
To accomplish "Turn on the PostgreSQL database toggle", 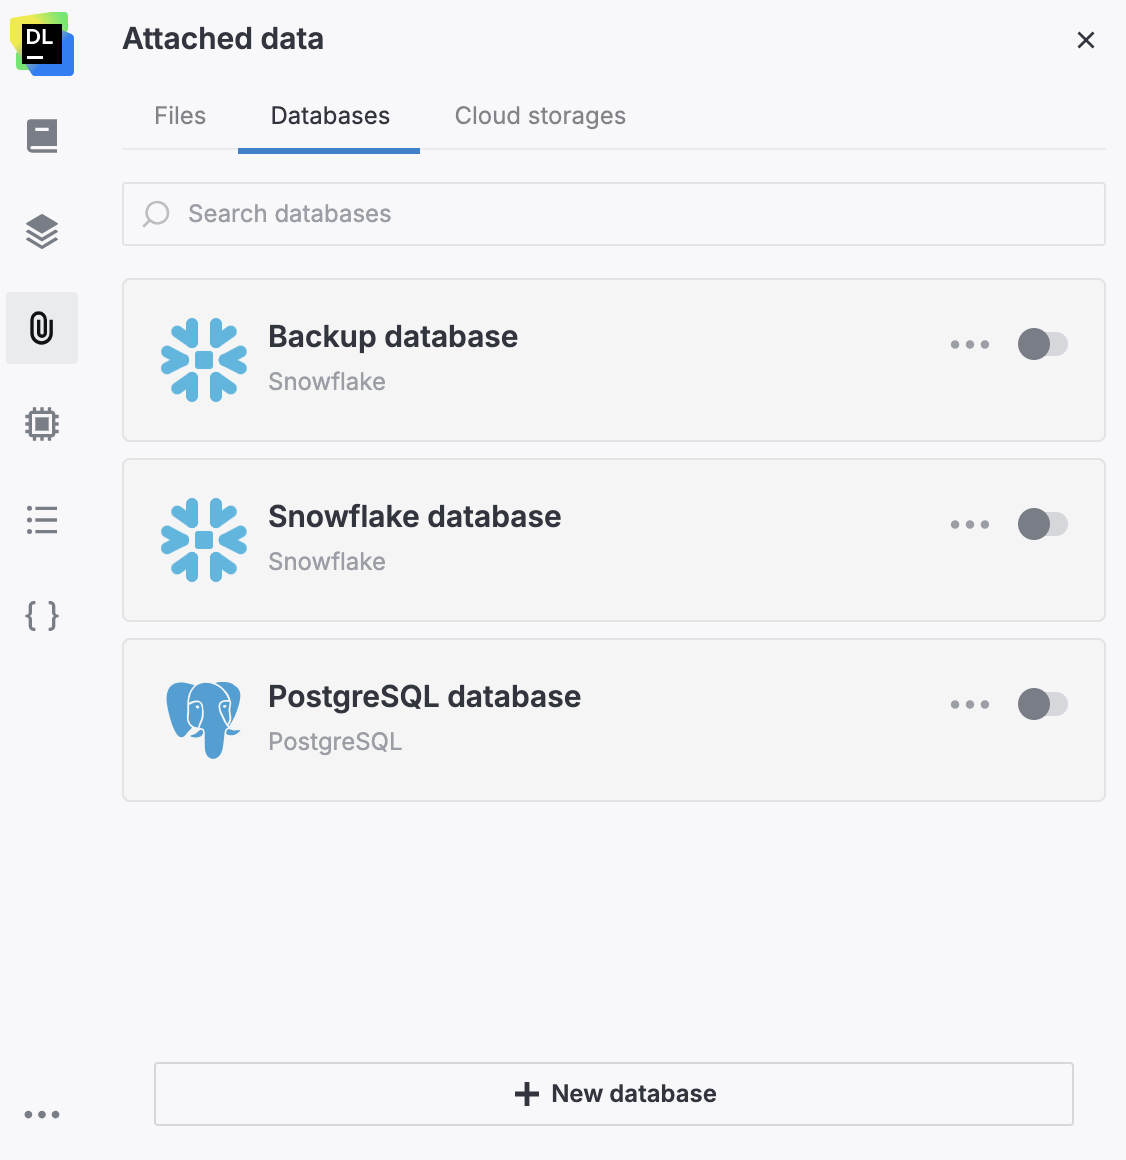I will pos(1043,704).
